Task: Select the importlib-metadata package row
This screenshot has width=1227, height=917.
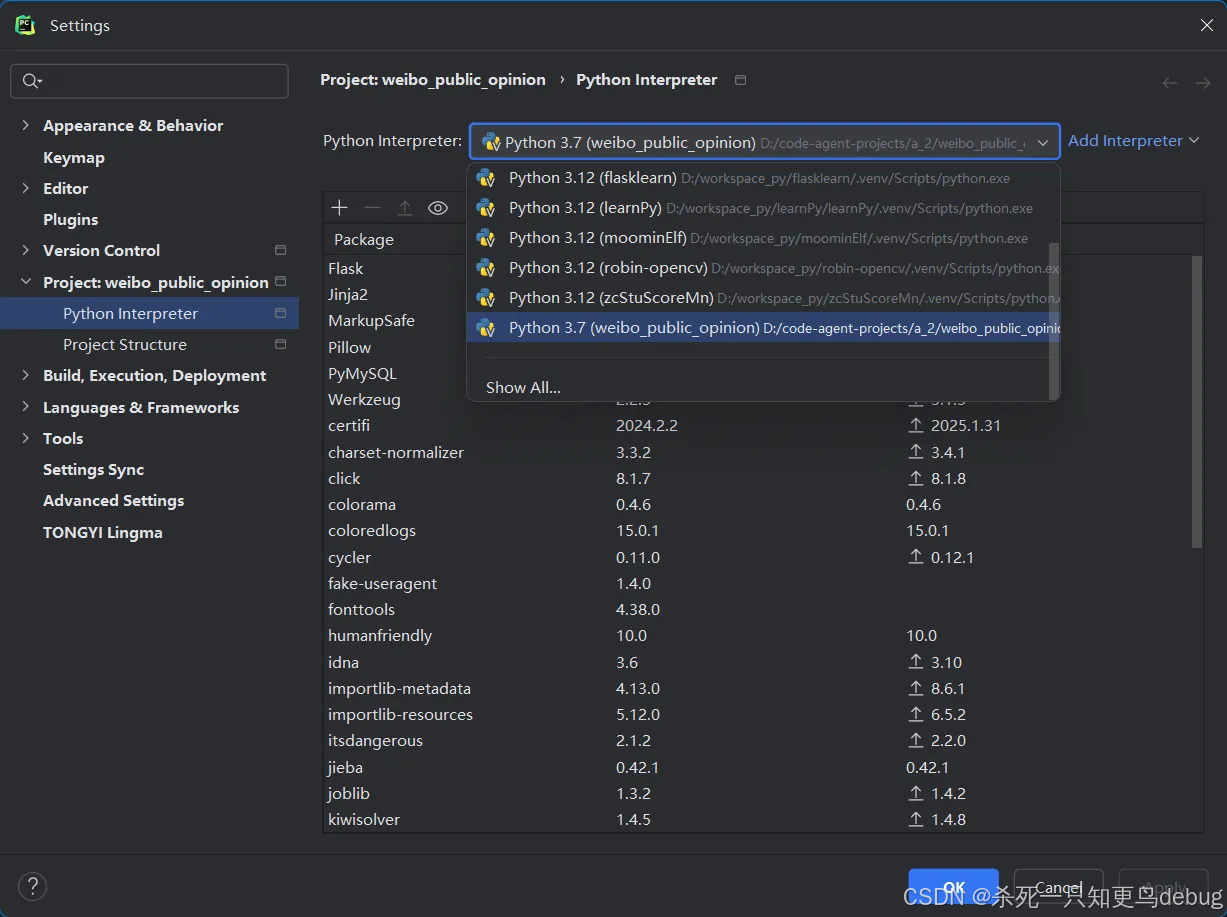Action: (758, 688)
